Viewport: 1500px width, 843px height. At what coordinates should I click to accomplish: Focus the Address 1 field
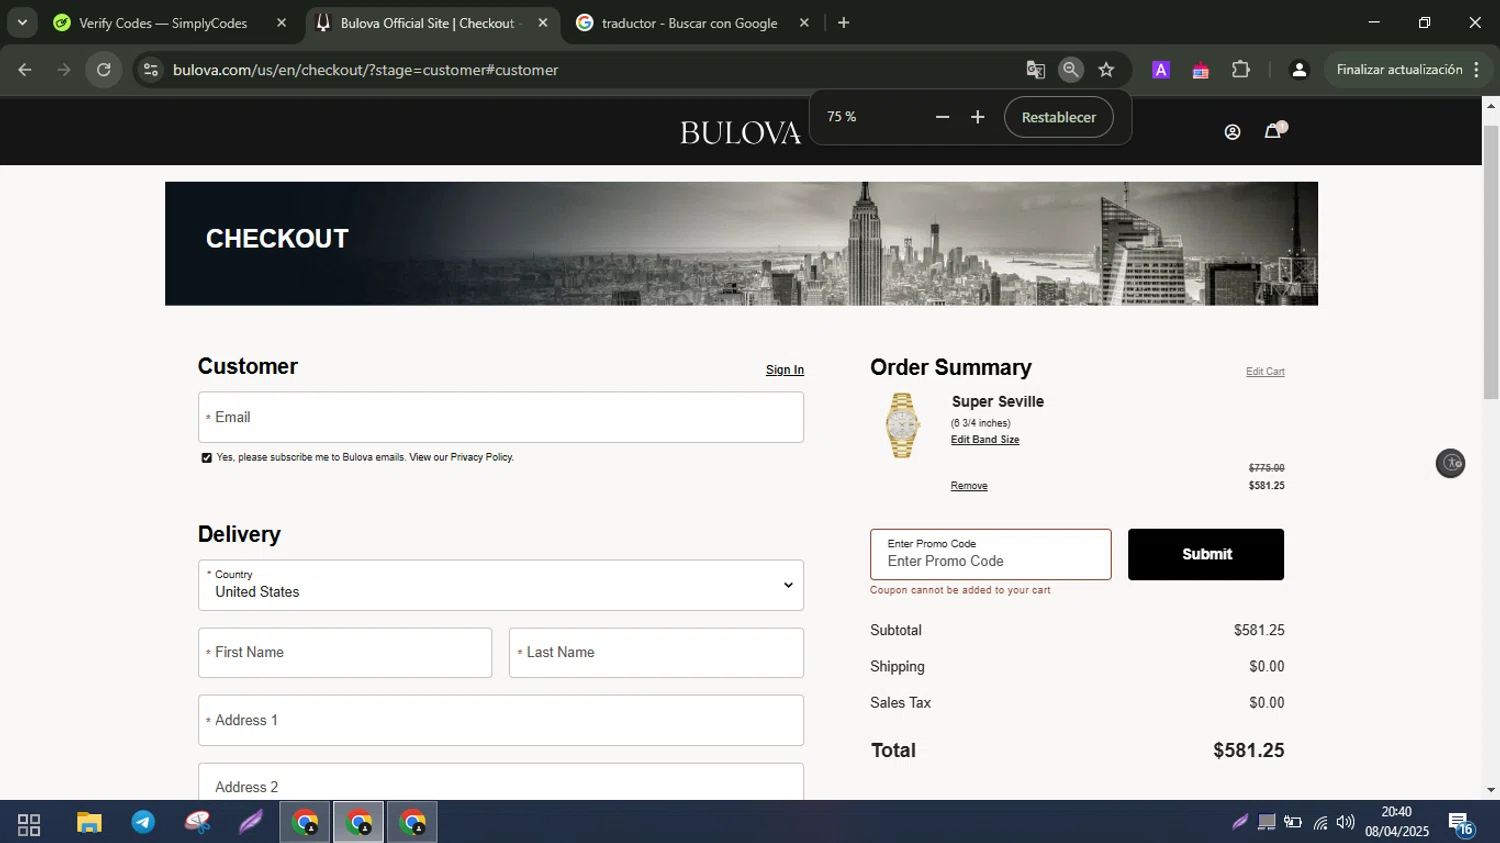501,720
